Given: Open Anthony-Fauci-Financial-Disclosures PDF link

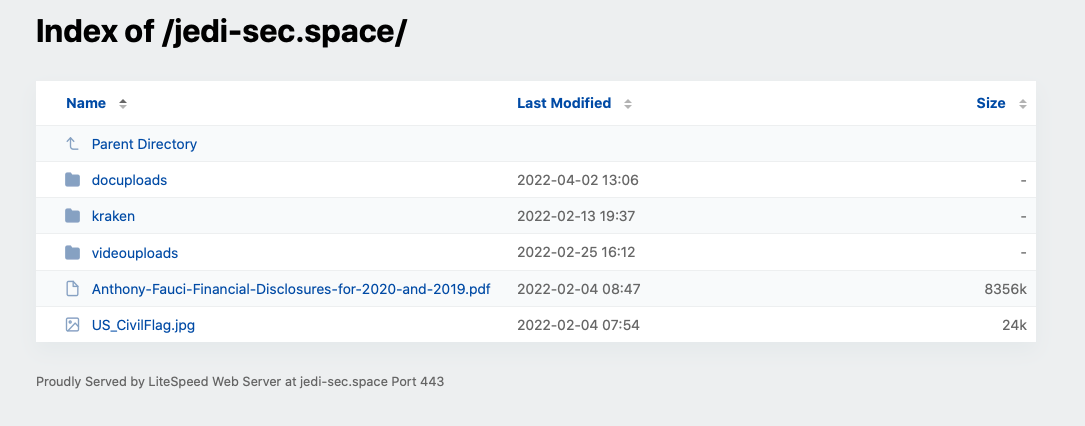Looking at the screenshot, I should [x=291, y=288].
